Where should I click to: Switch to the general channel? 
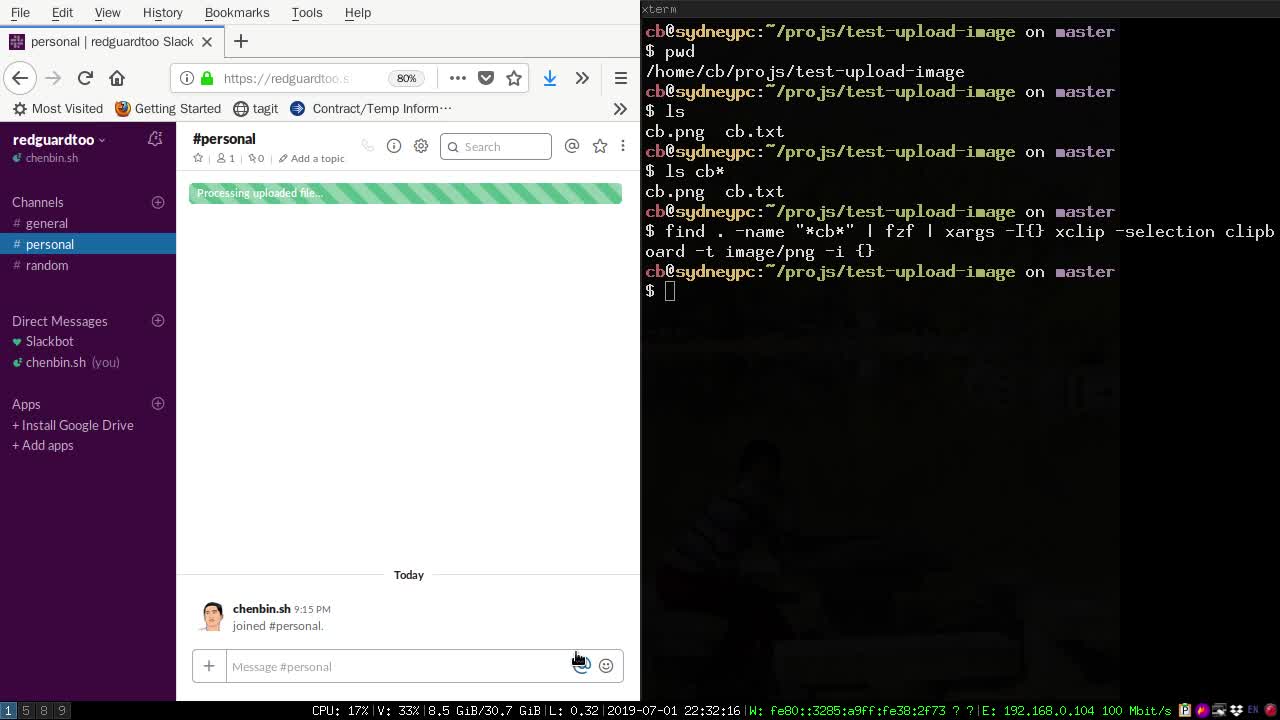click(47, 223)
